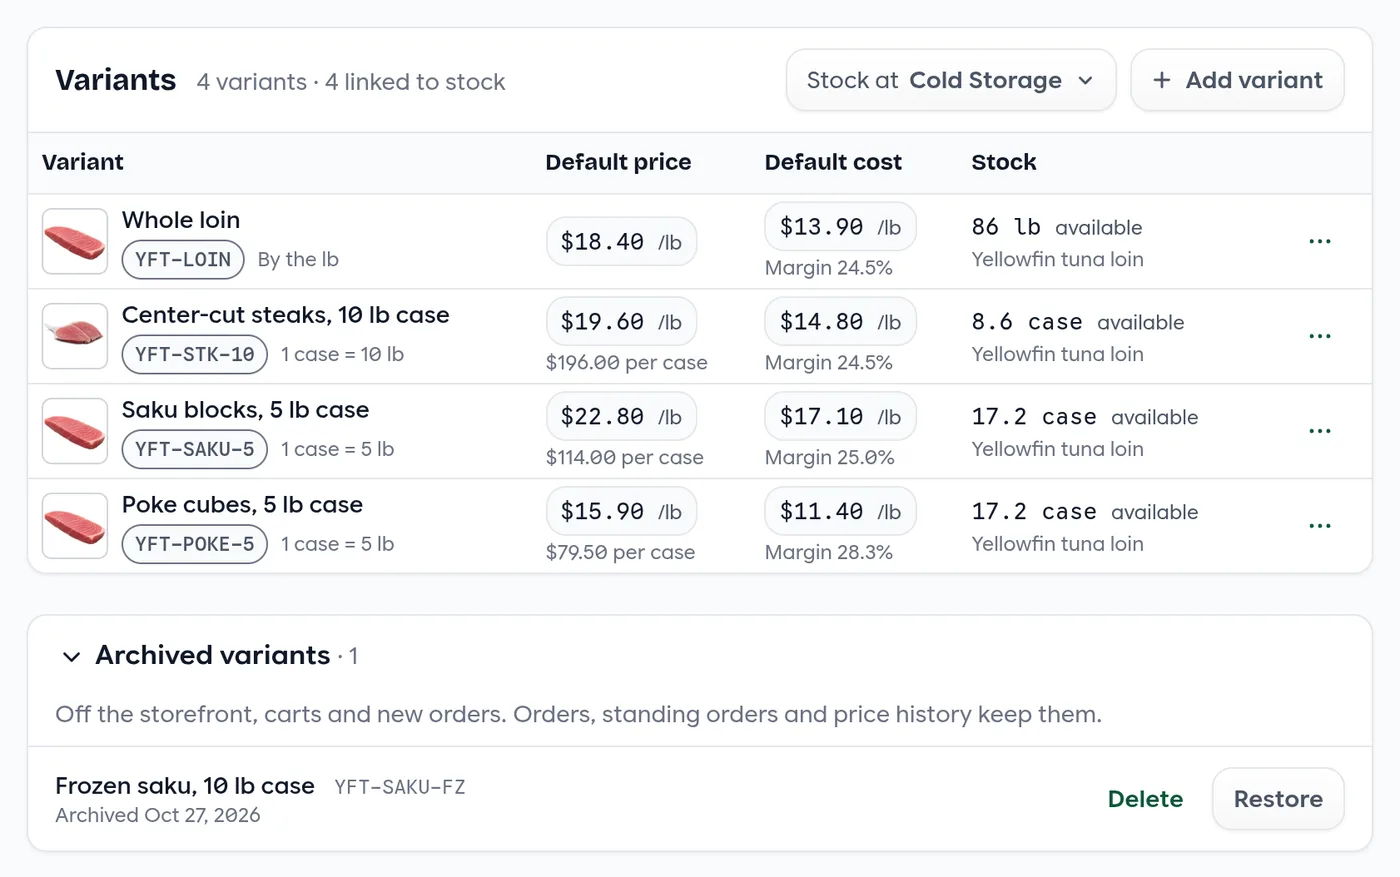
Task: Click the Margin 28.3% text
Action: pyautogui.click(x=829, y=552)
